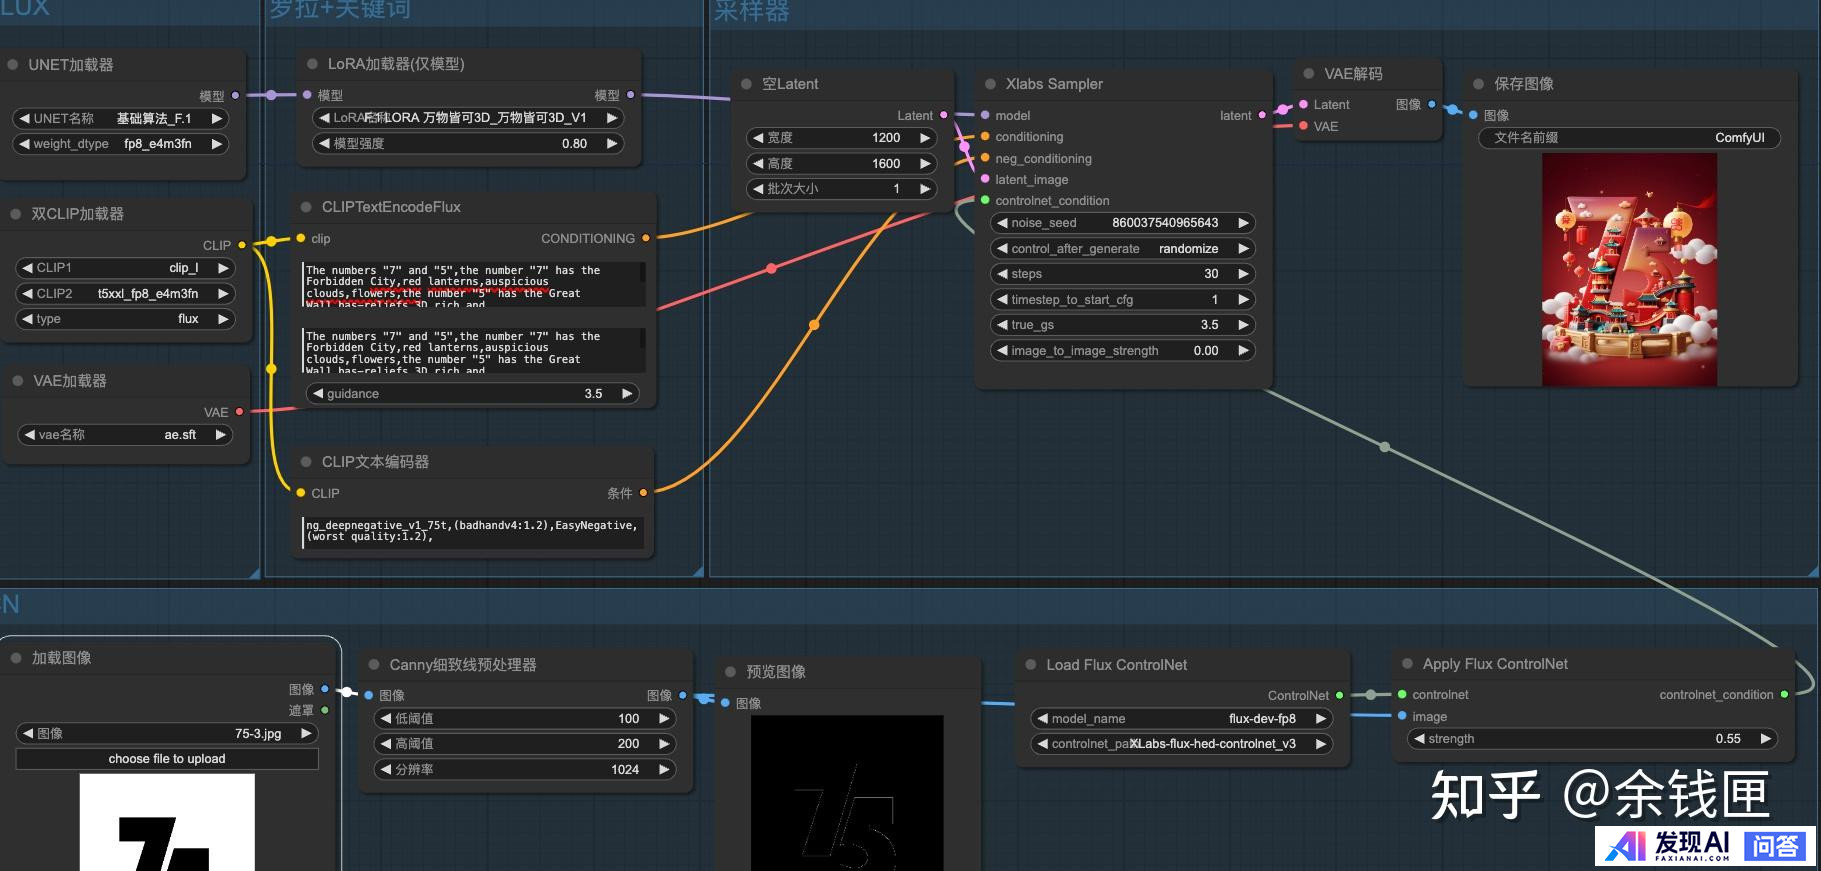The image size is (1821, 871).
Task: Open the control_after_generate randomize selector
Action: coord(1123,249)
